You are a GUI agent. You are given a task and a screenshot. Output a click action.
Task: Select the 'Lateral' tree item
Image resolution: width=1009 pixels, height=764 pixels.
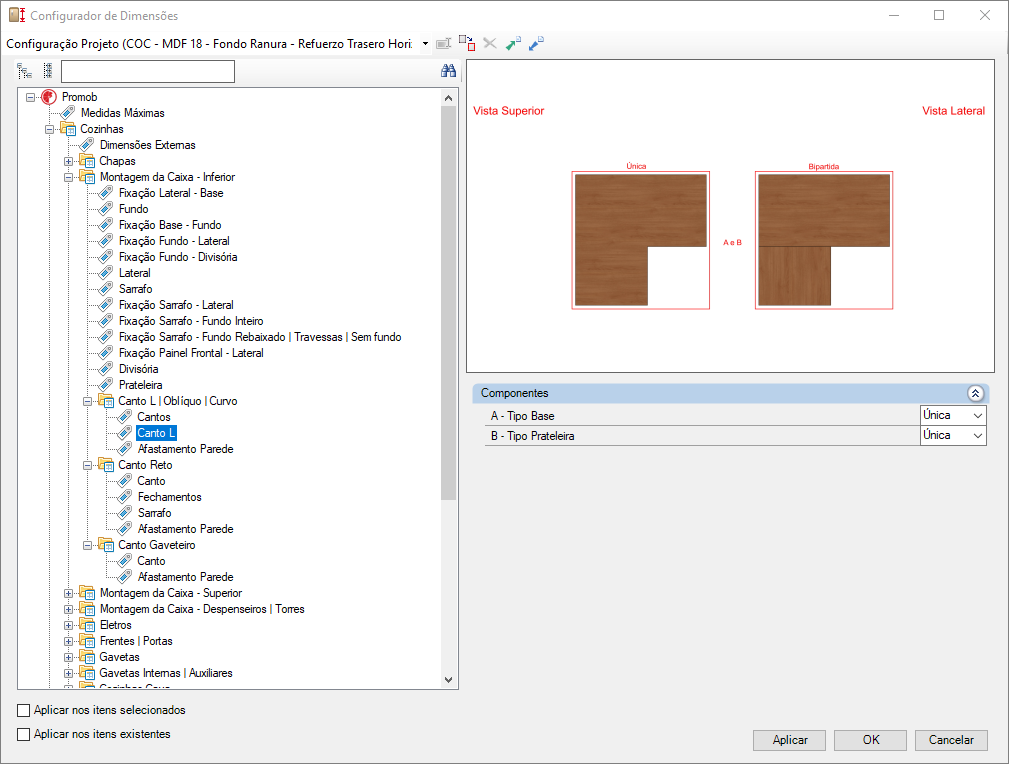[x=134, y=274]
